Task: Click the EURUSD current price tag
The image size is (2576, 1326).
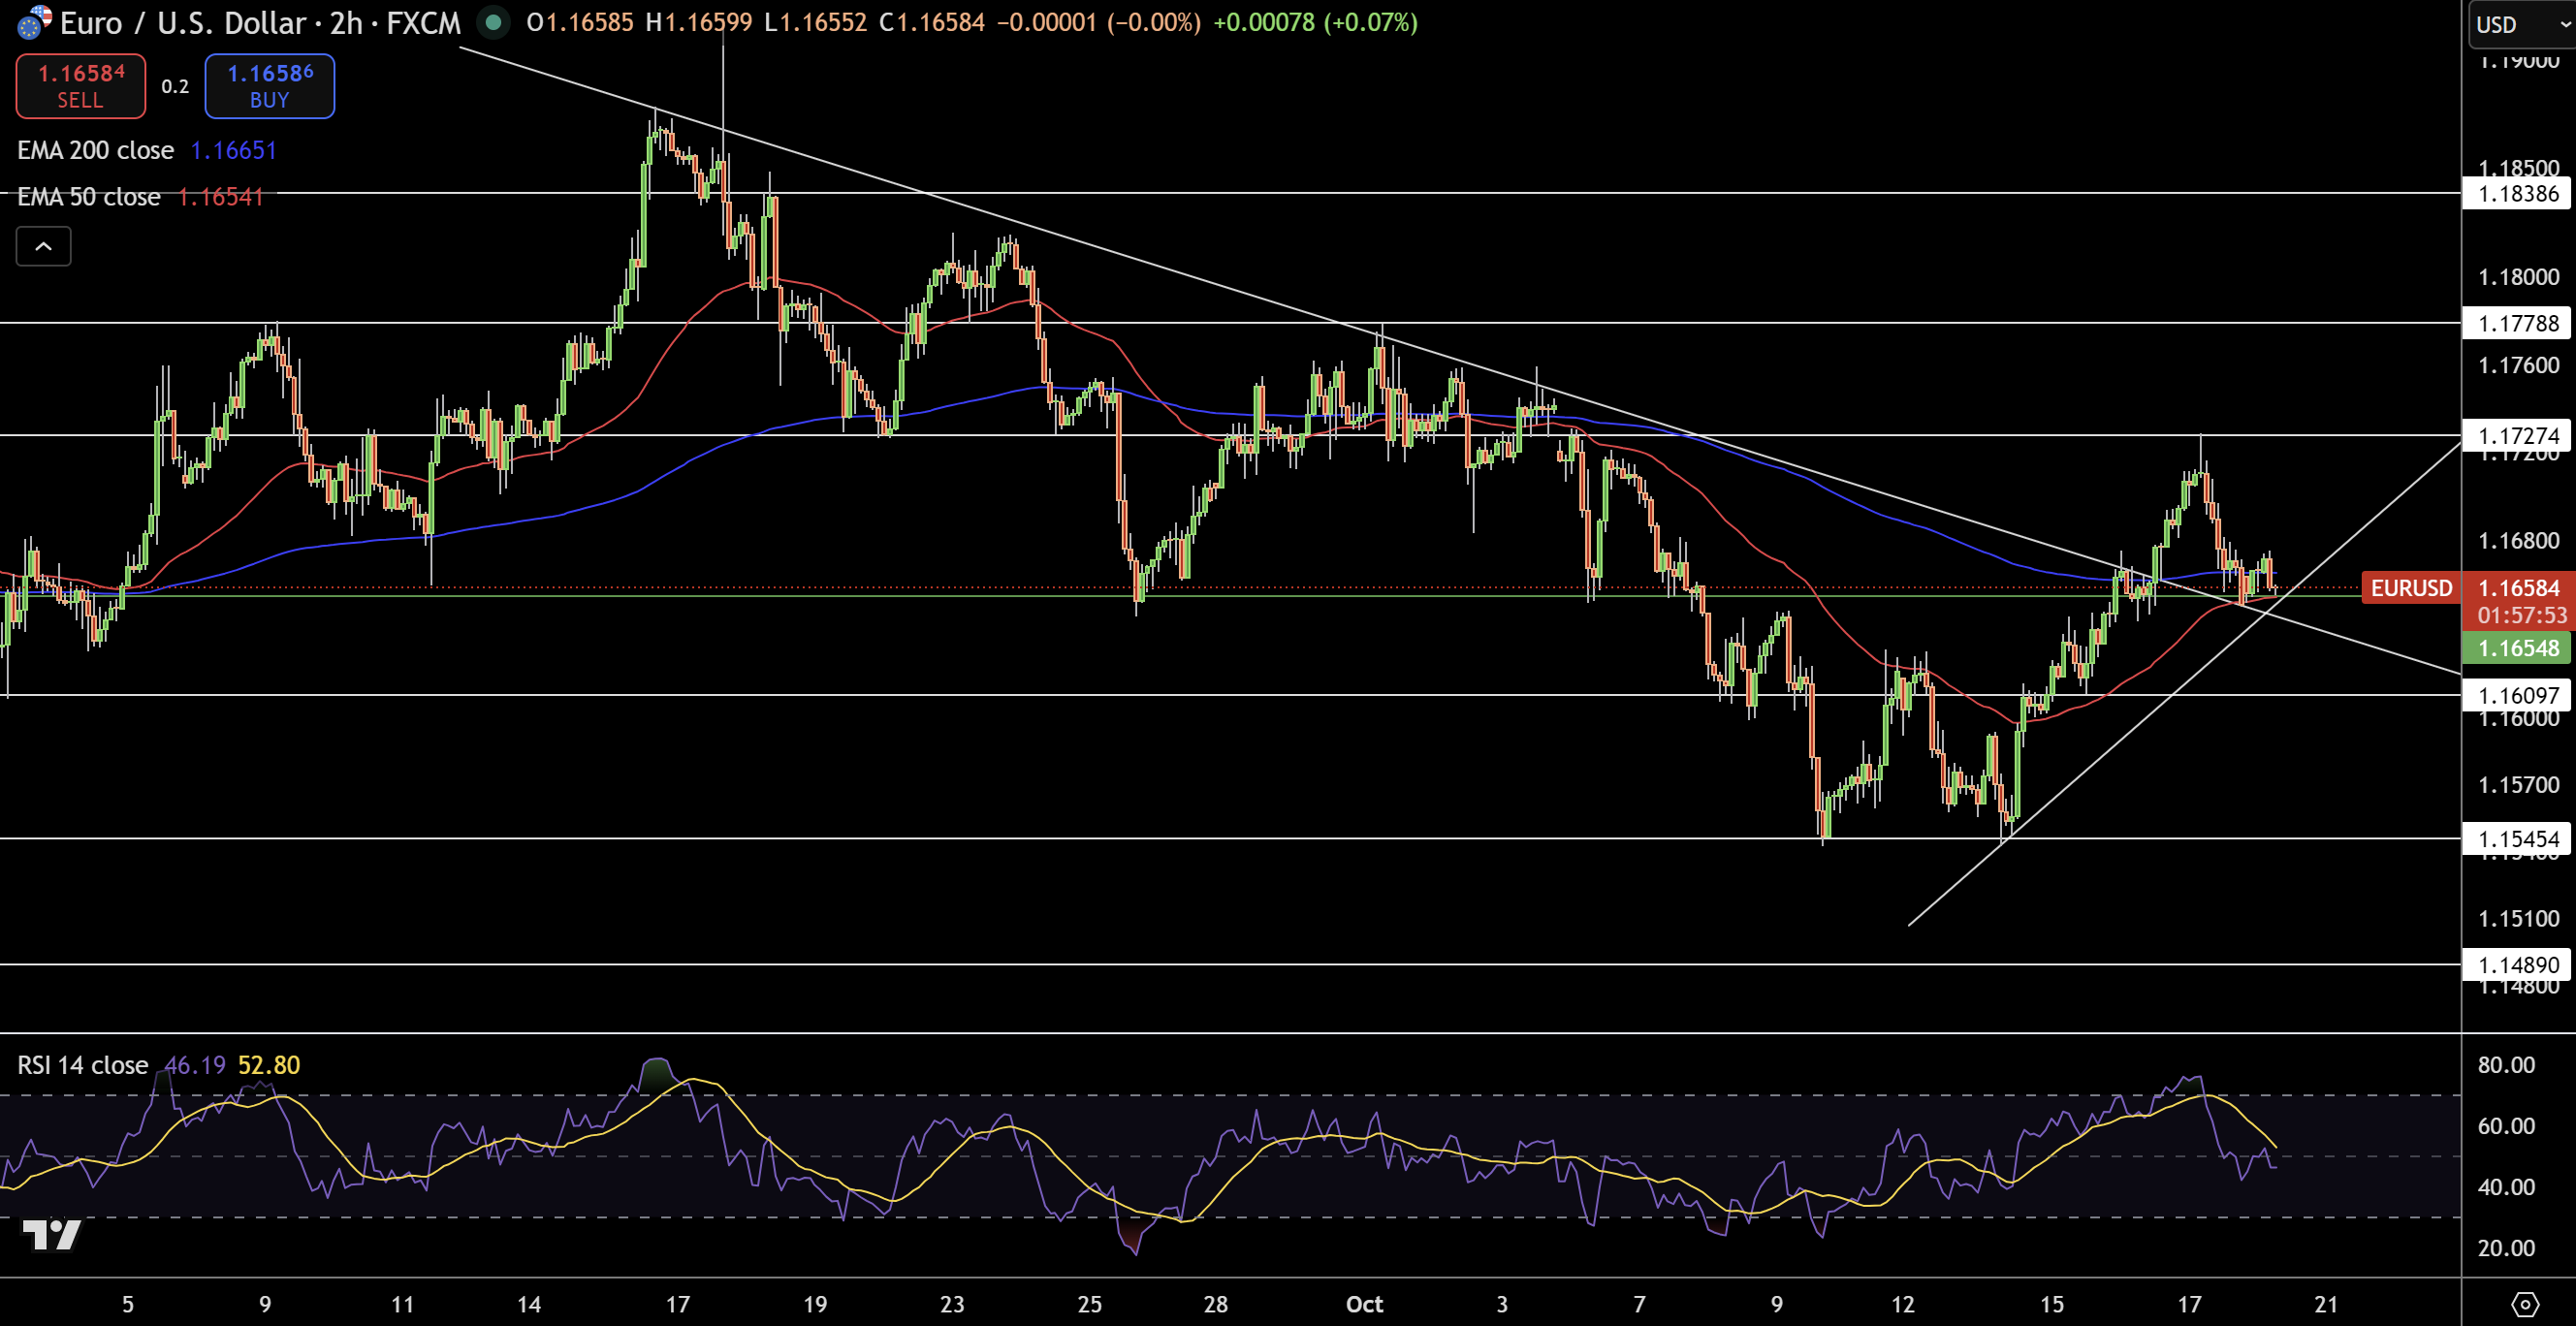Action: 2411,588
